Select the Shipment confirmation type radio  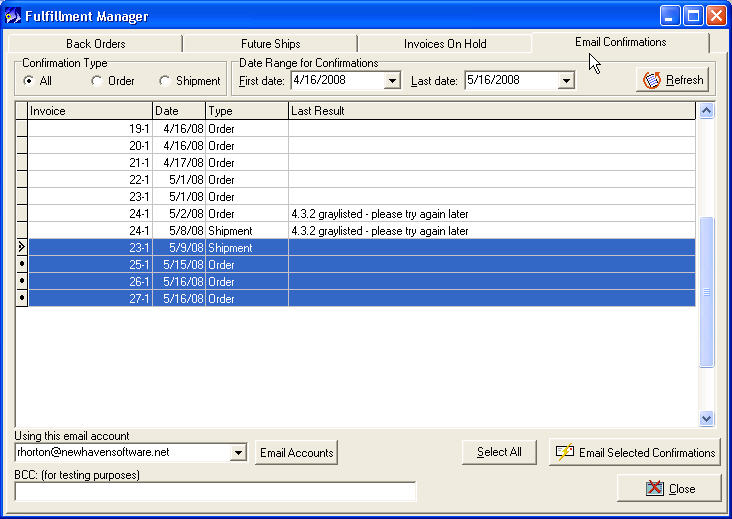pos(165,81)
